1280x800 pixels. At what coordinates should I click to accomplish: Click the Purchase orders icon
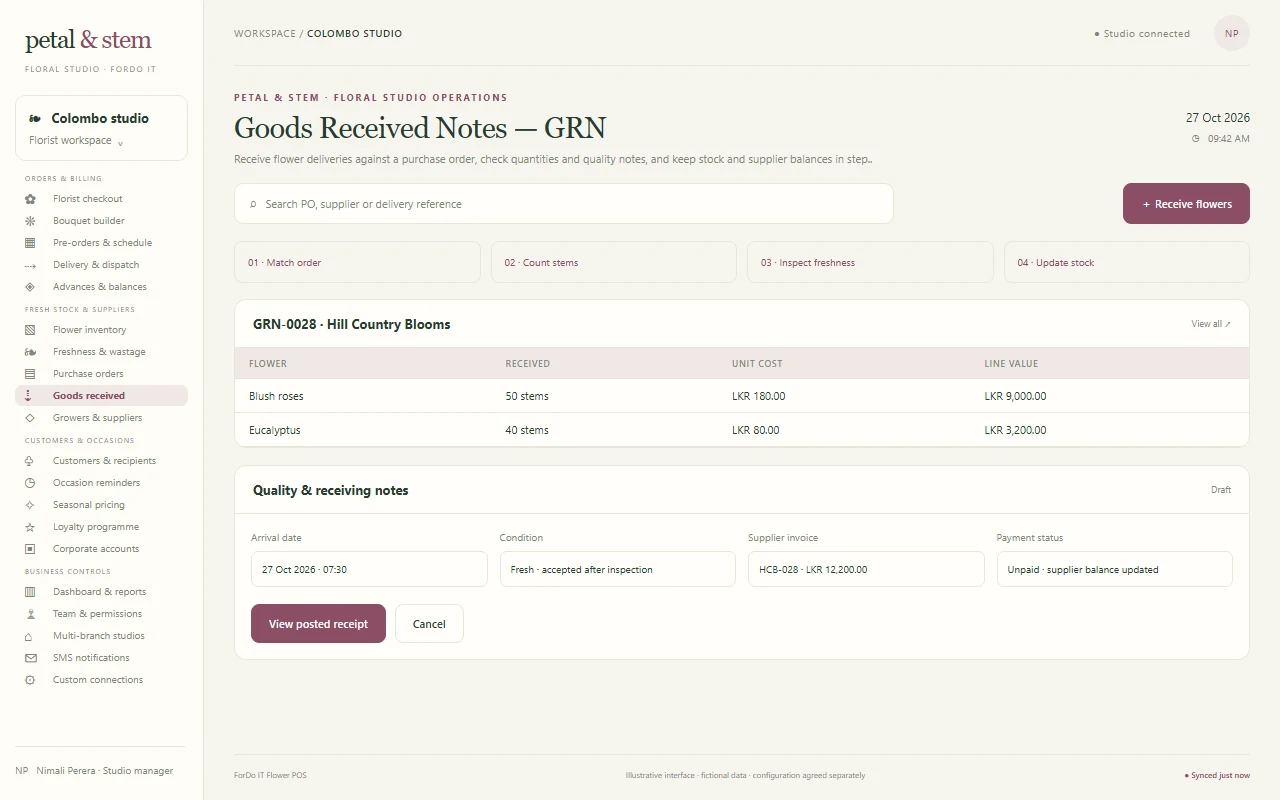tap(30, 374)
